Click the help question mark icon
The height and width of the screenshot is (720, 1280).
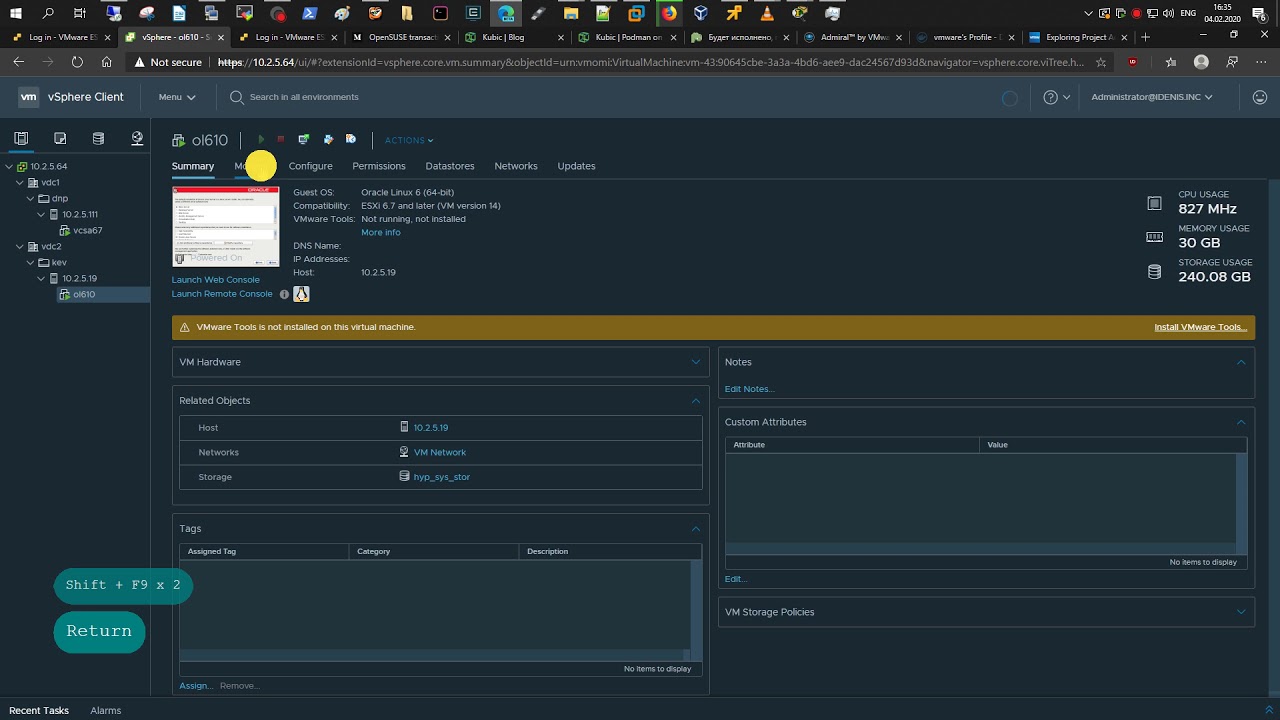point(1050,97)
